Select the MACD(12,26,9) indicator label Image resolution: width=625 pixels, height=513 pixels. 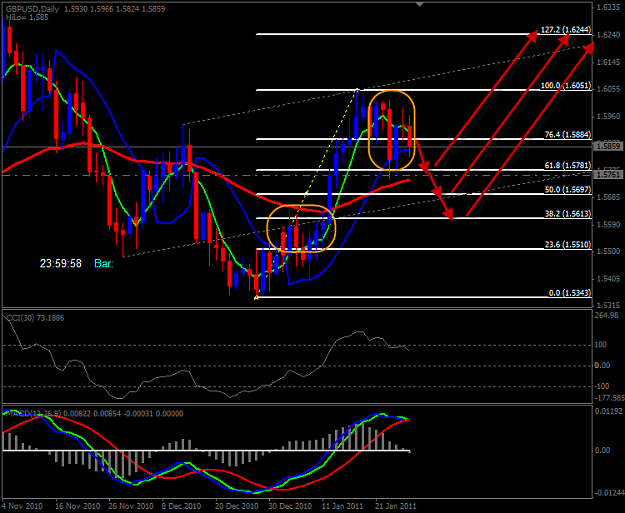(93, 414)
